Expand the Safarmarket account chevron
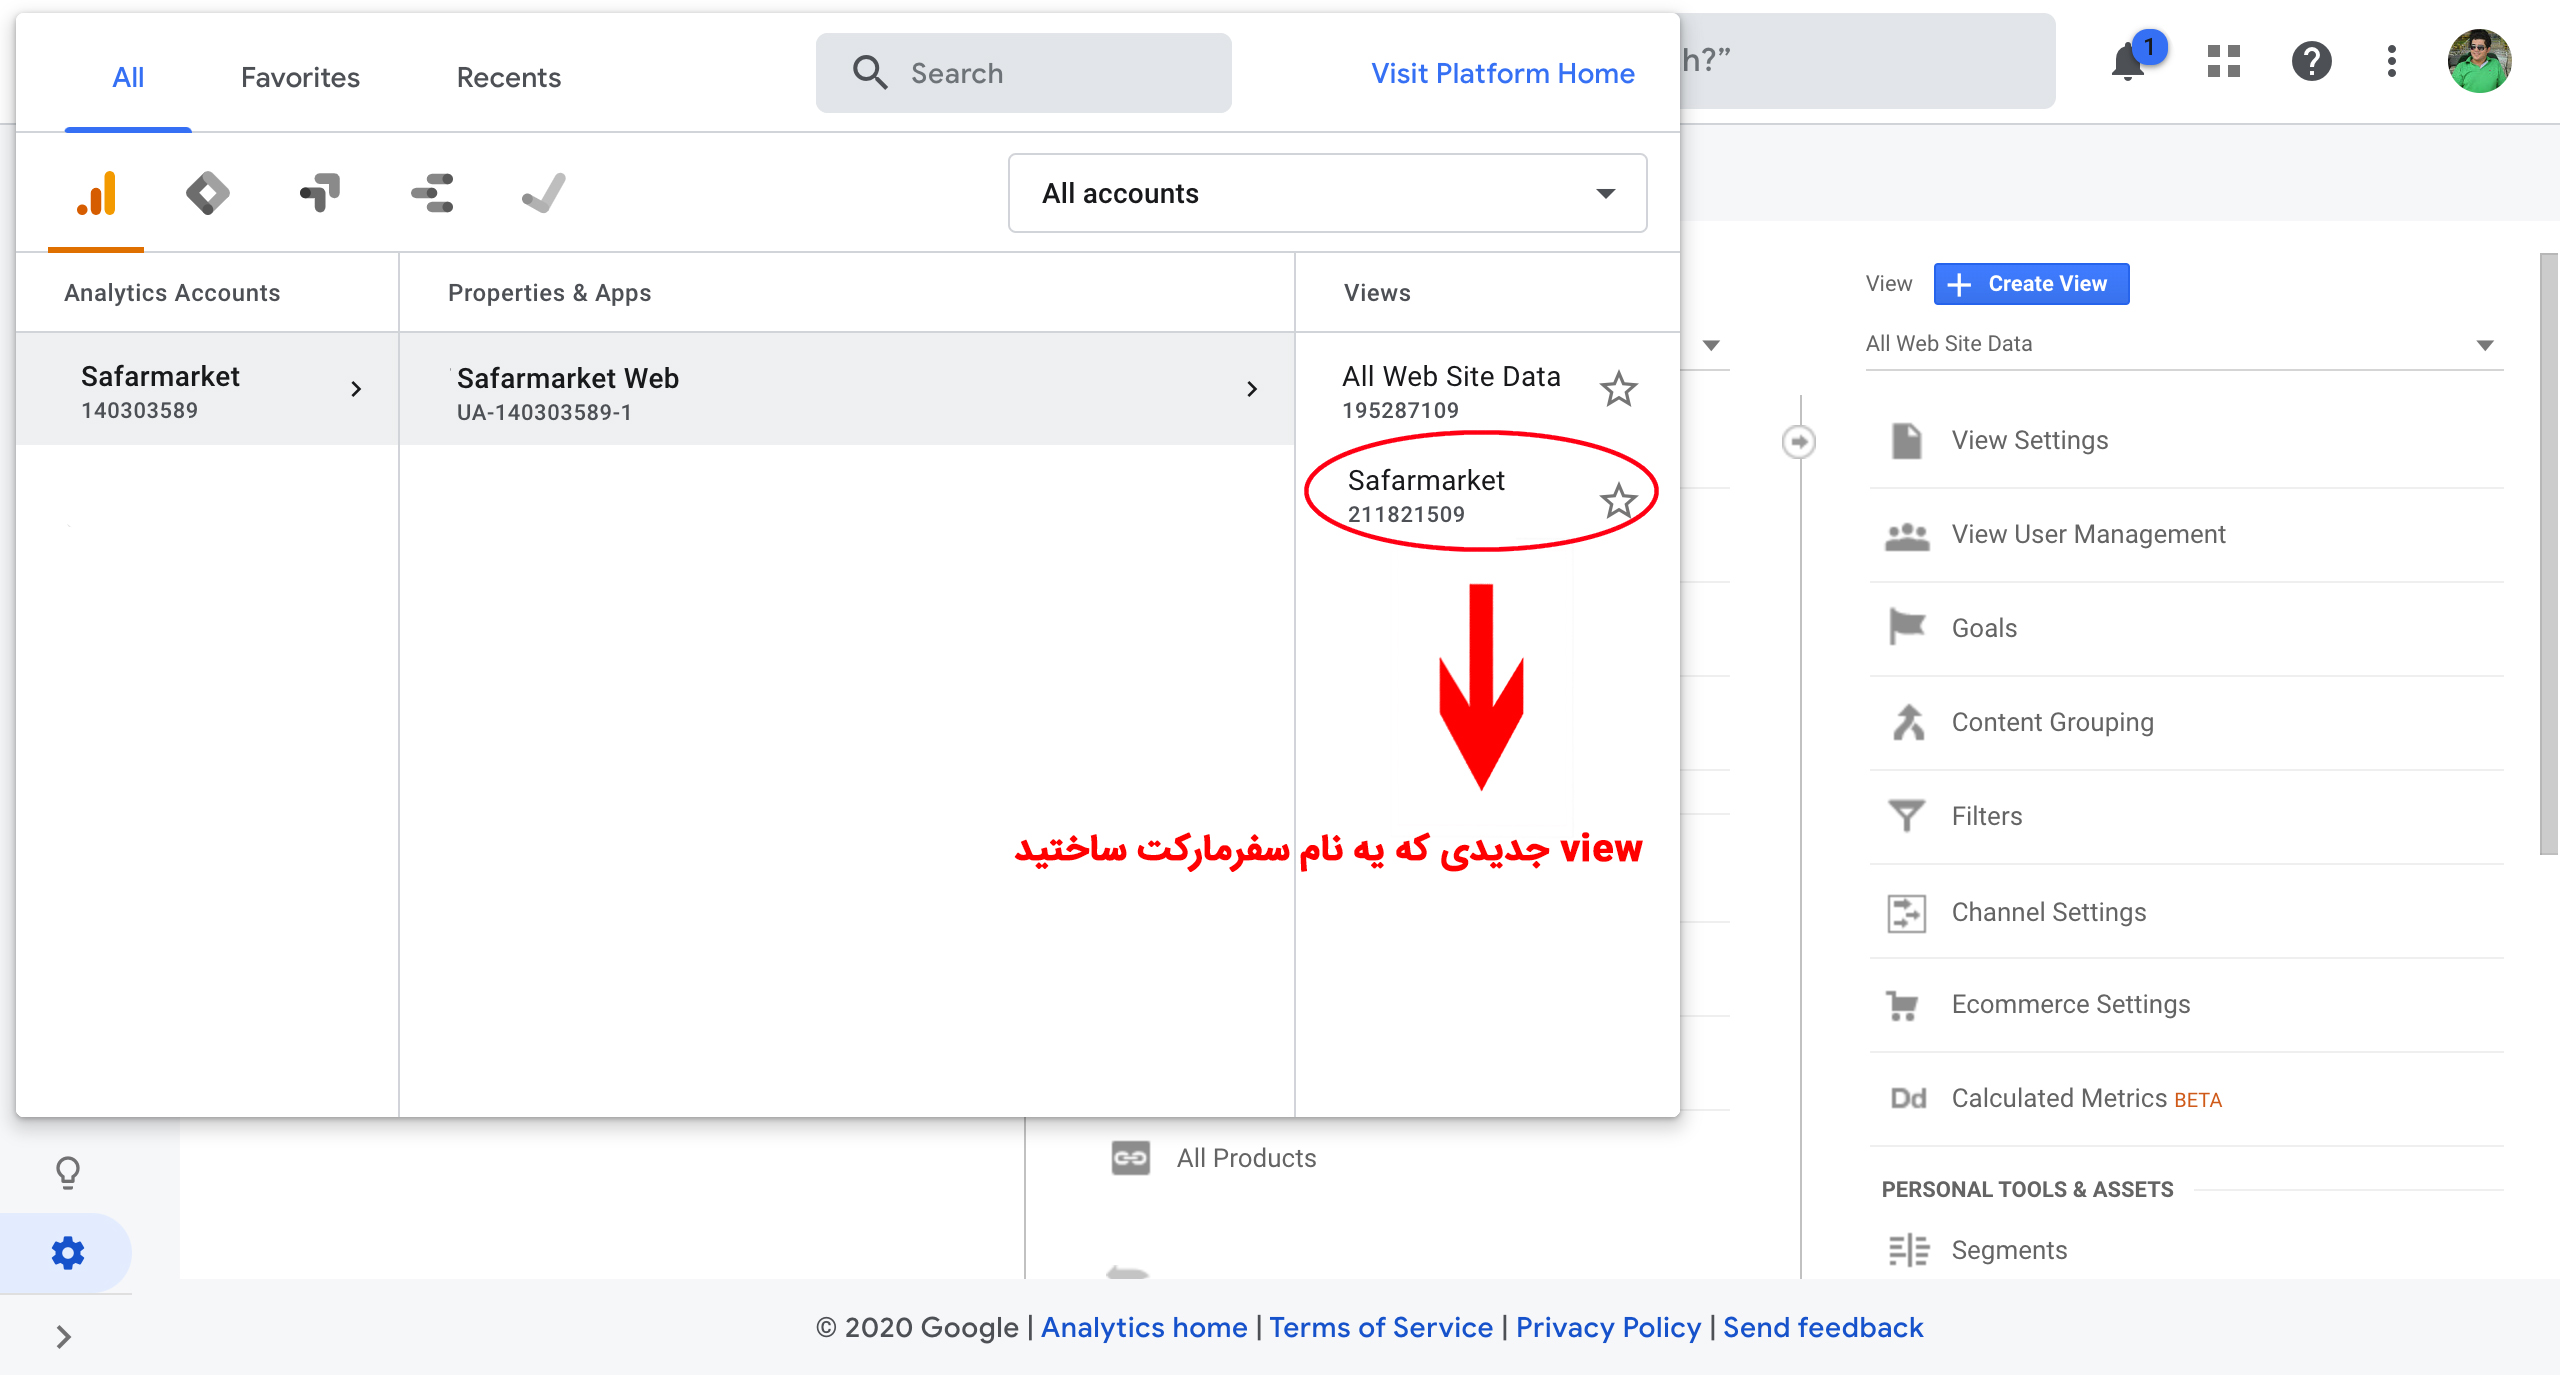The width and height of the screenshot is (2560, 1375). point(356,389)
